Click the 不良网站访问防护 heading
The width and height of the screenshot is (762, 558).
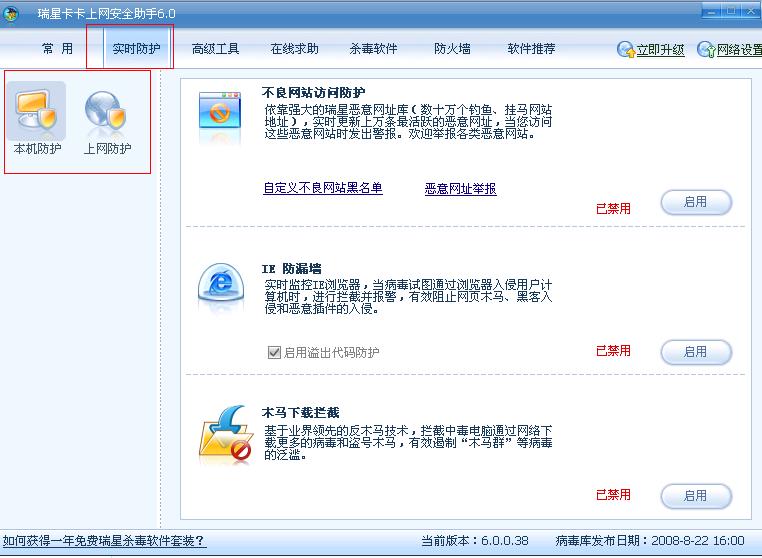point(313,92)
